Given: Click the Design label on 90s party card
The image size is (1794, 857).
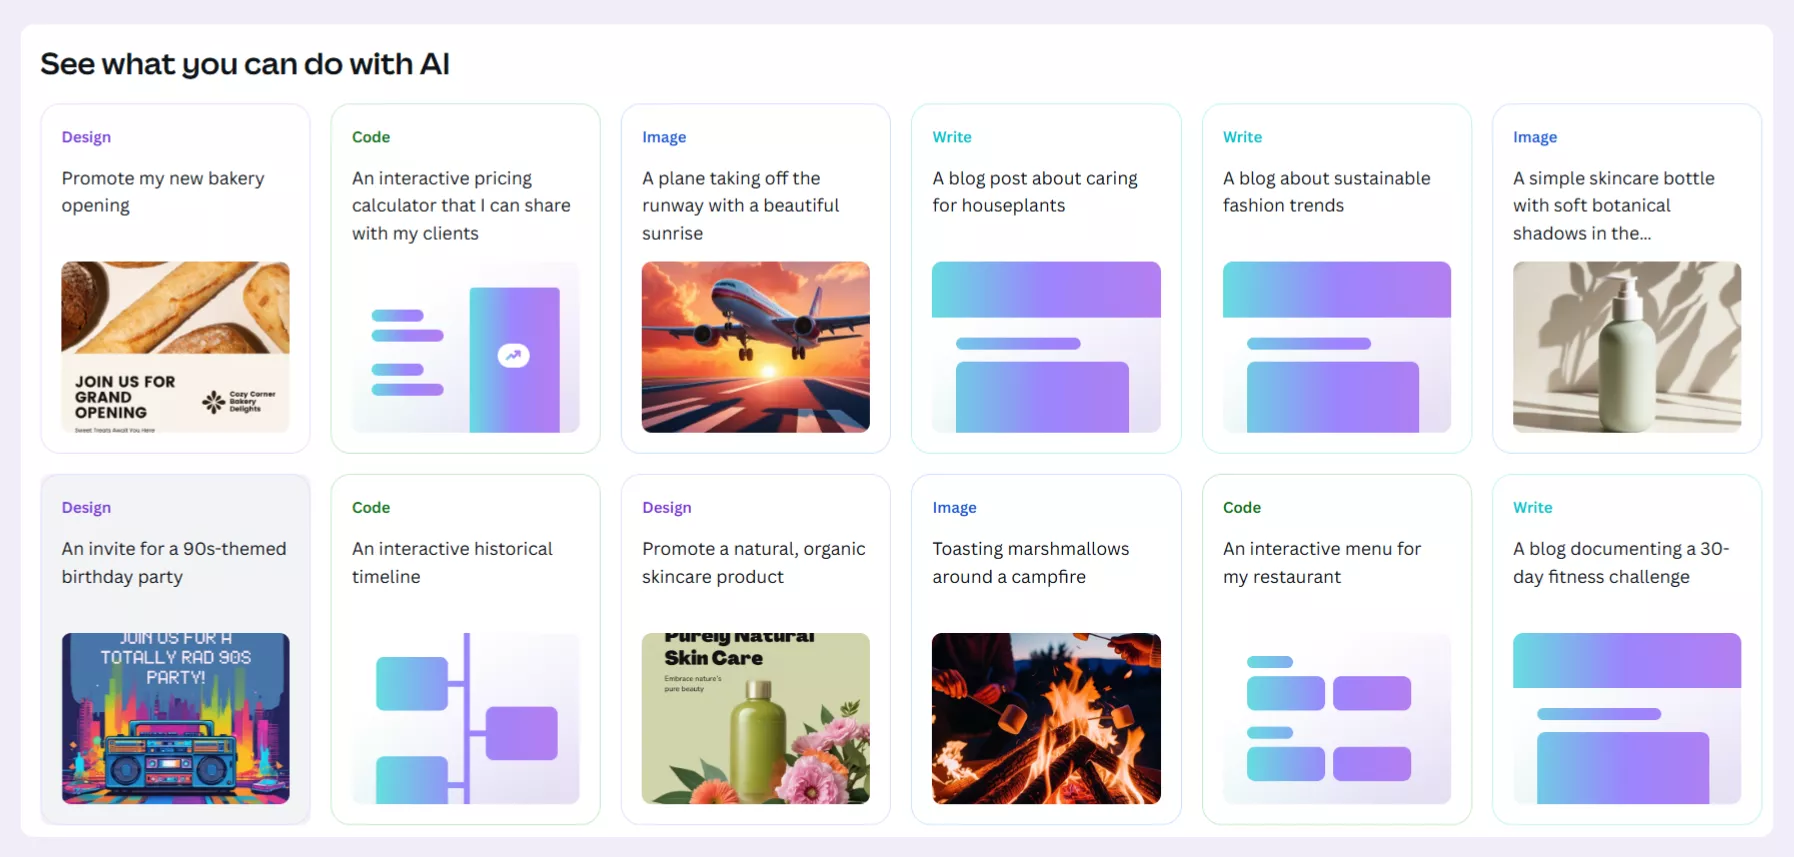Looking at the screenshot, I should [x=86, y=508].
